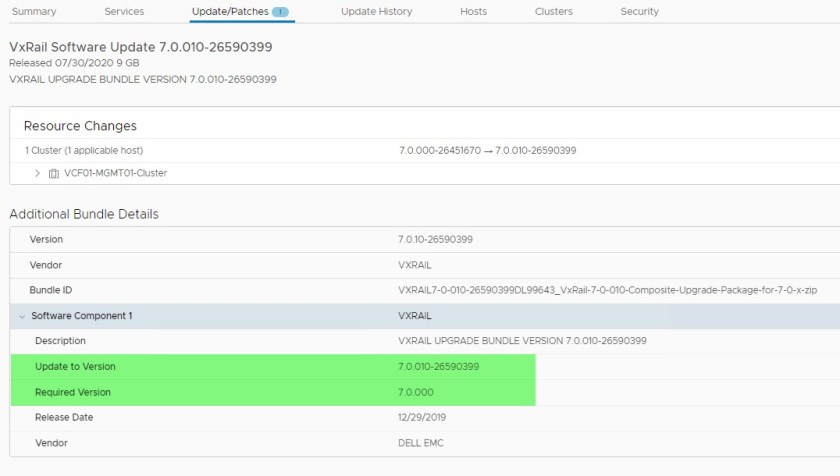Collapse the Software Component 1 section
Viewport: 840px width, 476px height.
pos(22,316)
